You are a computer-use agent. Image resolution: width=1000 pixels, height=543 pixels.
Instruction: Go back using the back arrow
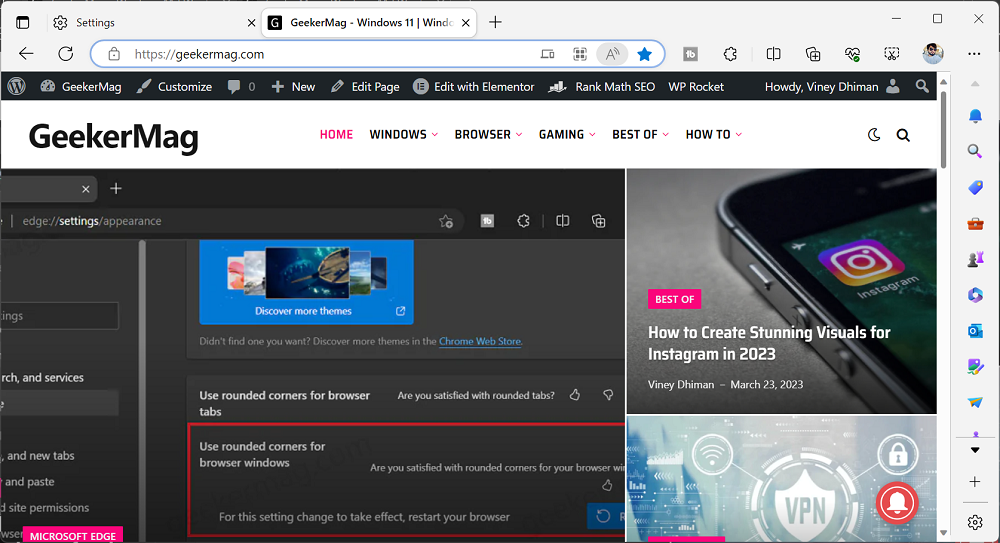pyautogui.click(x=26, y=54)
